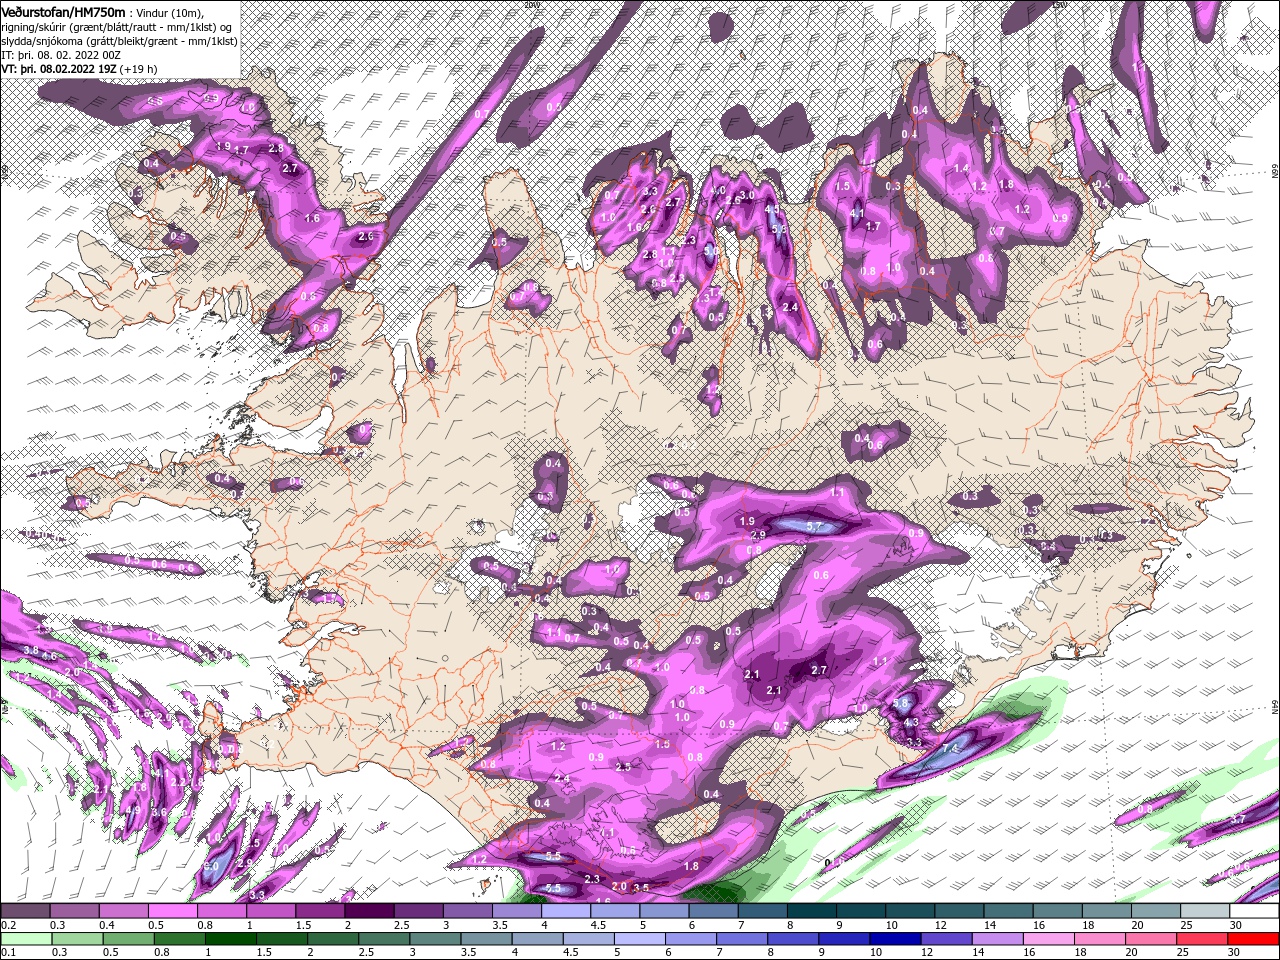Select the pale gray 25 snow scale swatch
The image size is (1280, 960).
1204,911
